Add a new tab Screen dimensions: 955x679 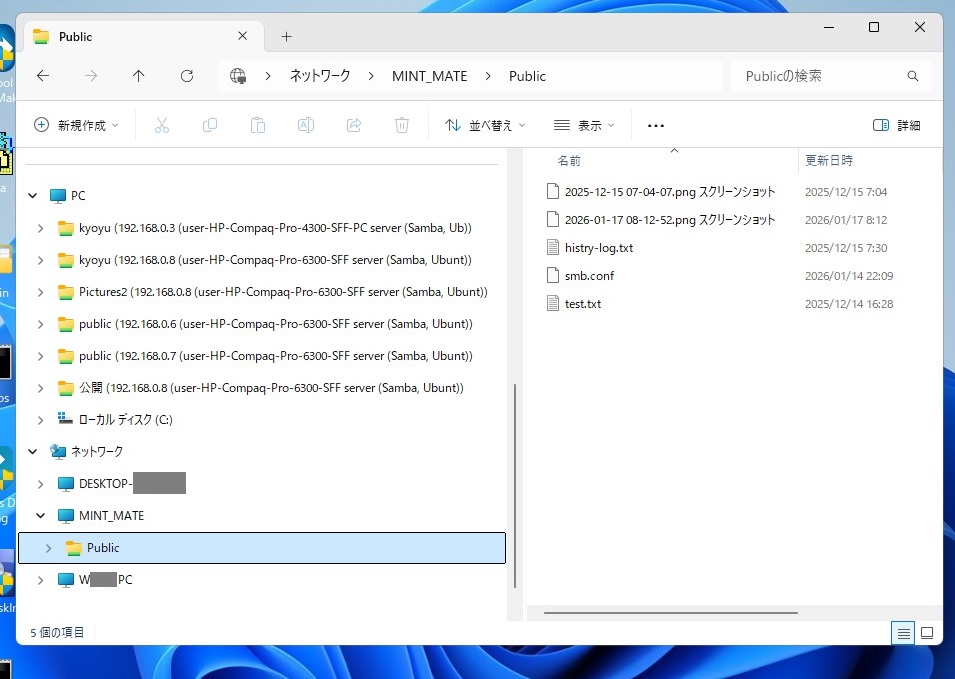(x=286, y=37)
